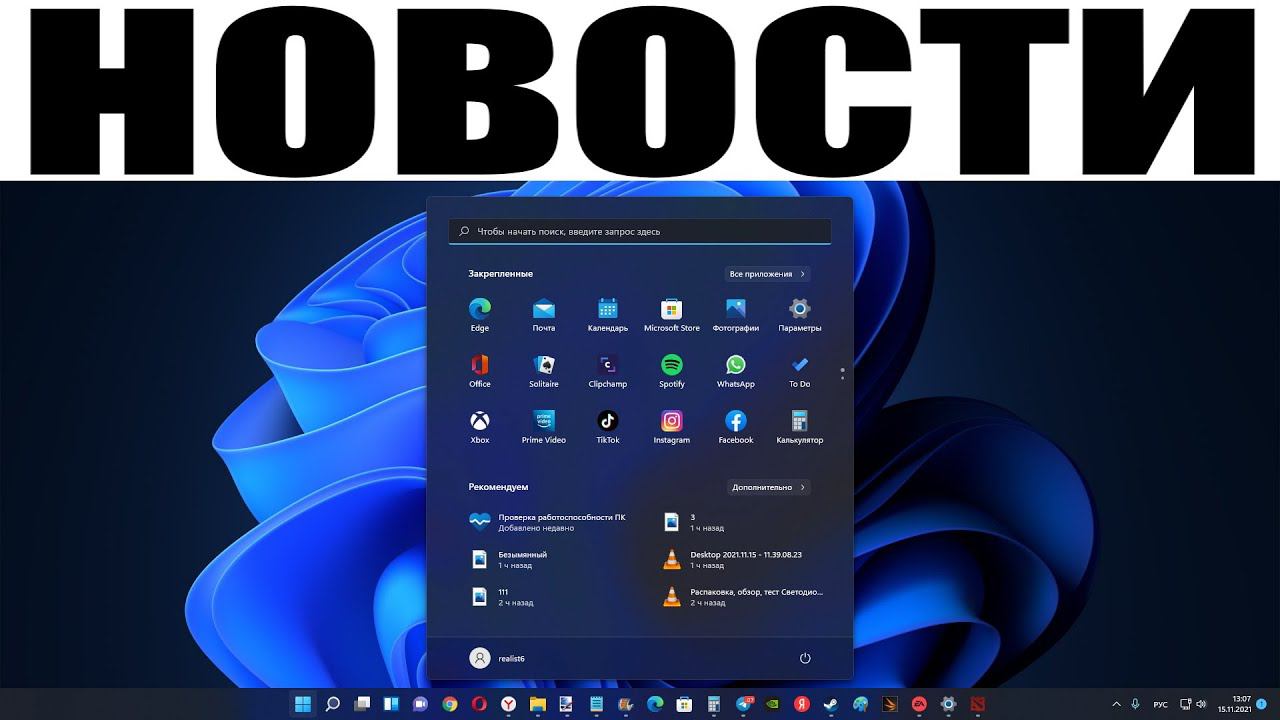Switch to Notepad on the taskbar
The image size is (1280, 720).
(597, 704)
